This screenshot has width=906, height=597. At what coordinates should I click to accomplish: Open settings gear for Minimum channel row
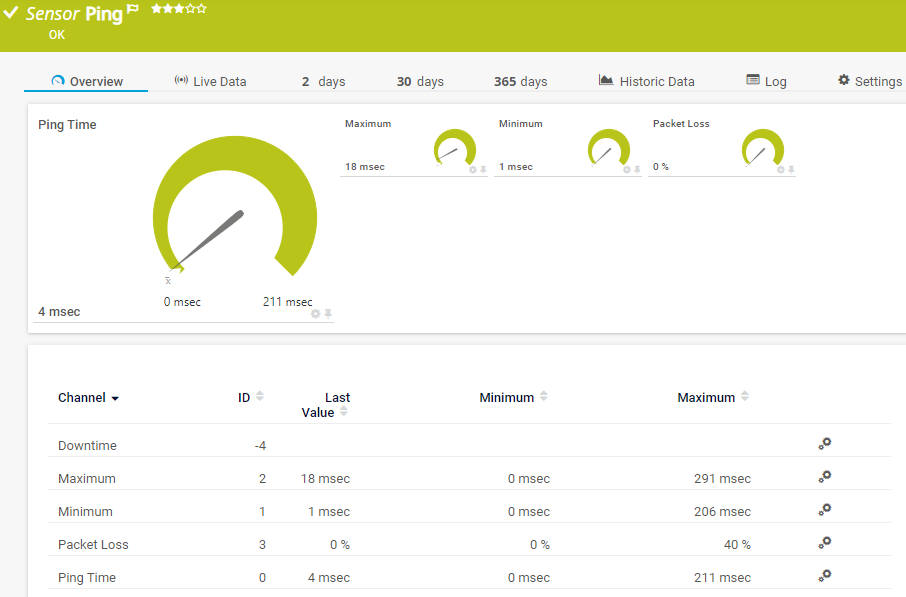[x=824, y=510]
